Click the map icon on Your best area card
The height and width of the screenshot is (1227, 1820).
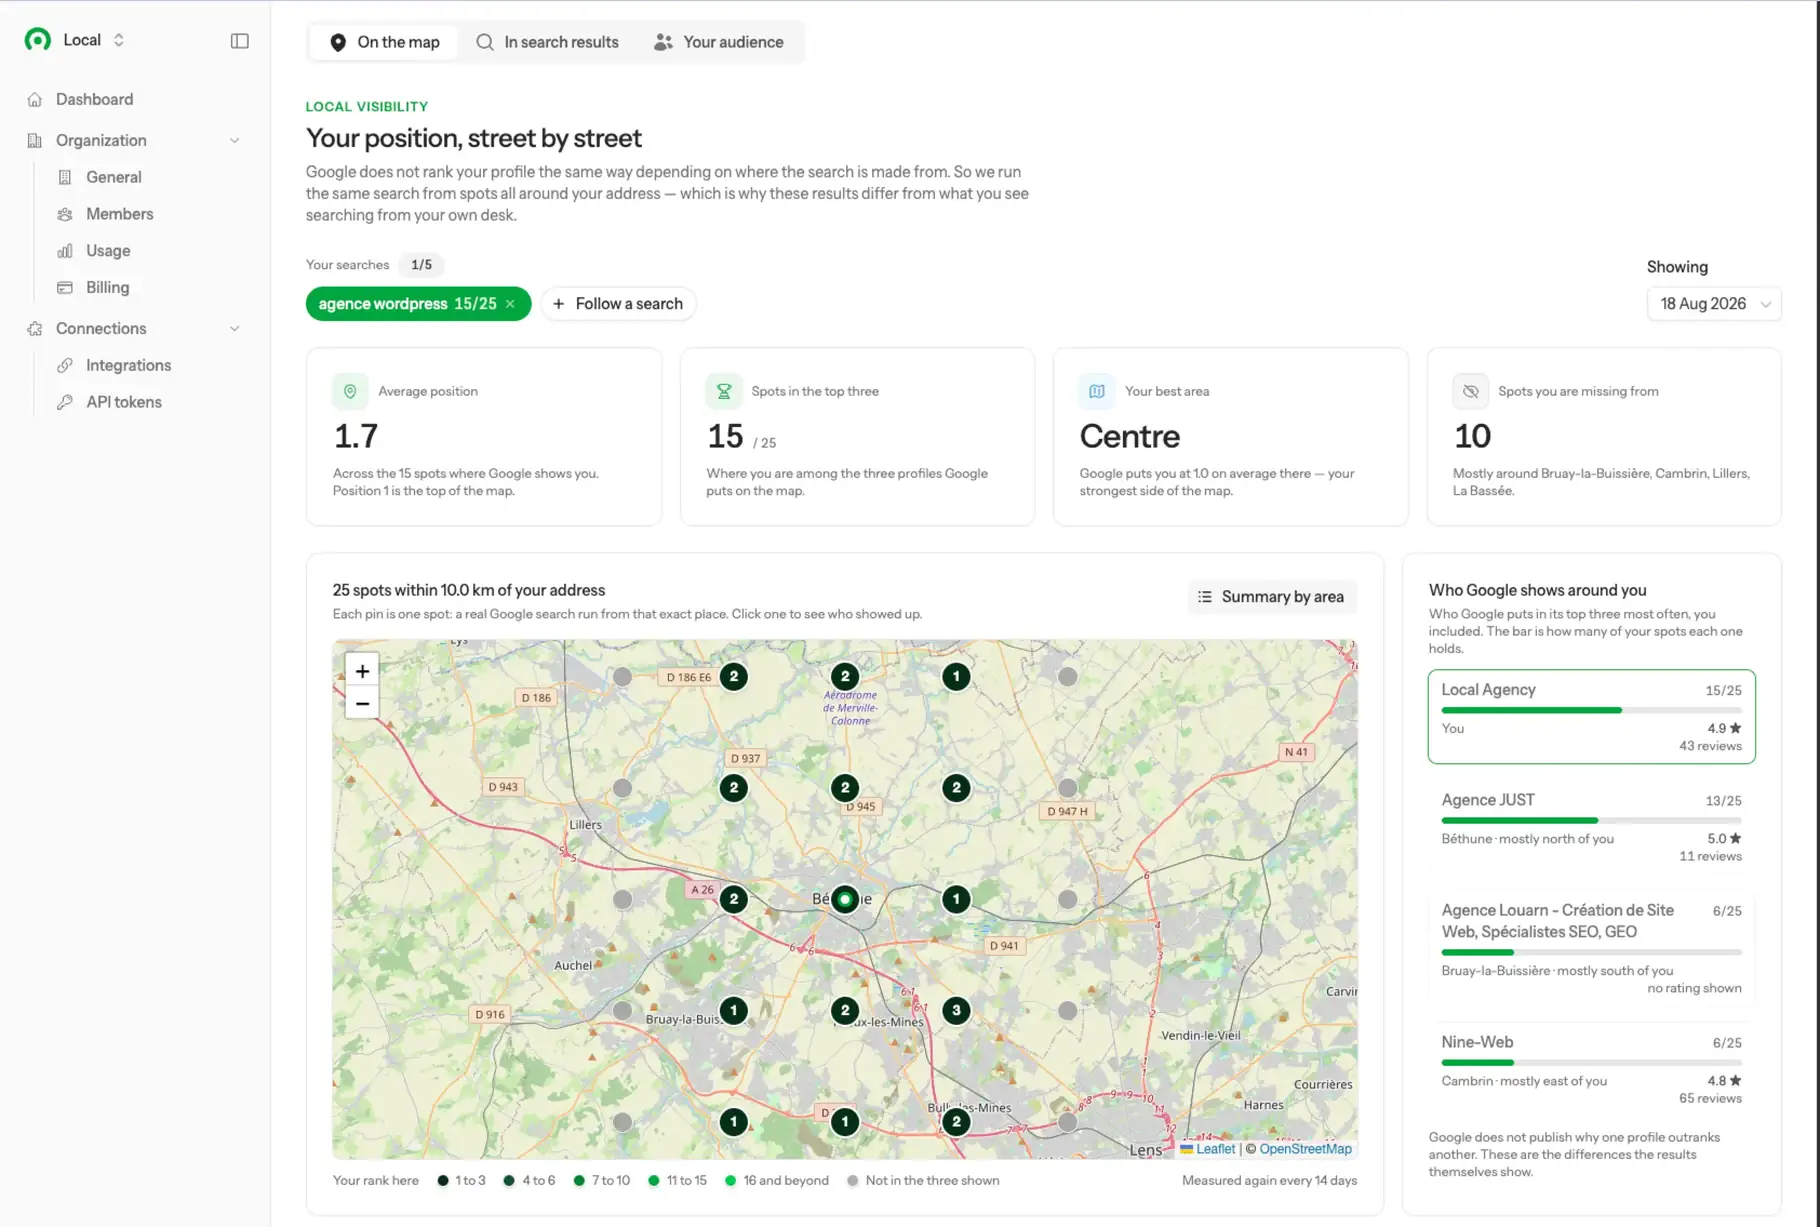[1097, 391]
